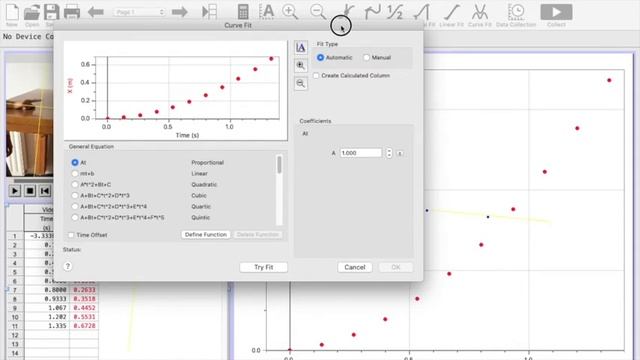Open the calculator icon in toolbar
The width and height of the screenshot is (640, 360).
click(243, 12)
